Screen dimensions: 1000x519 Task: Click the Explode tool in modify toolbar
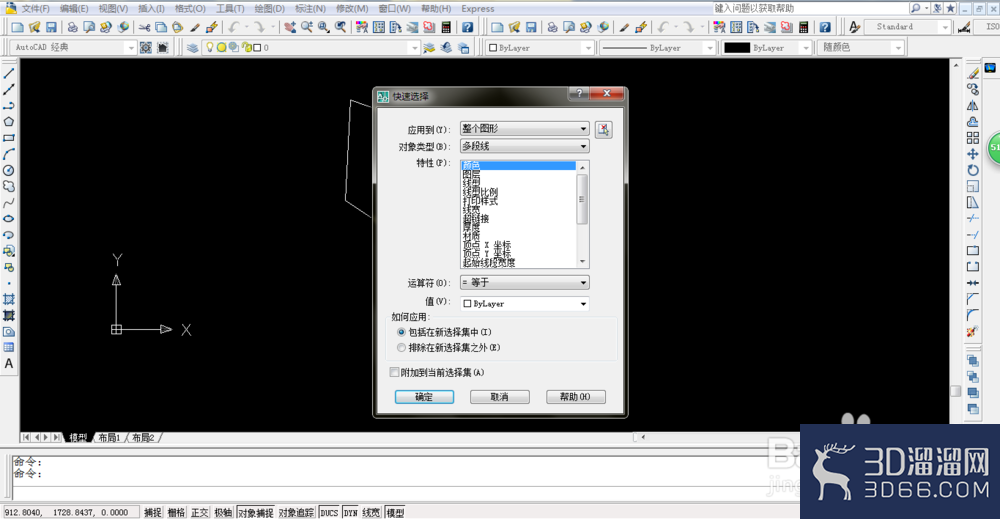973,332
